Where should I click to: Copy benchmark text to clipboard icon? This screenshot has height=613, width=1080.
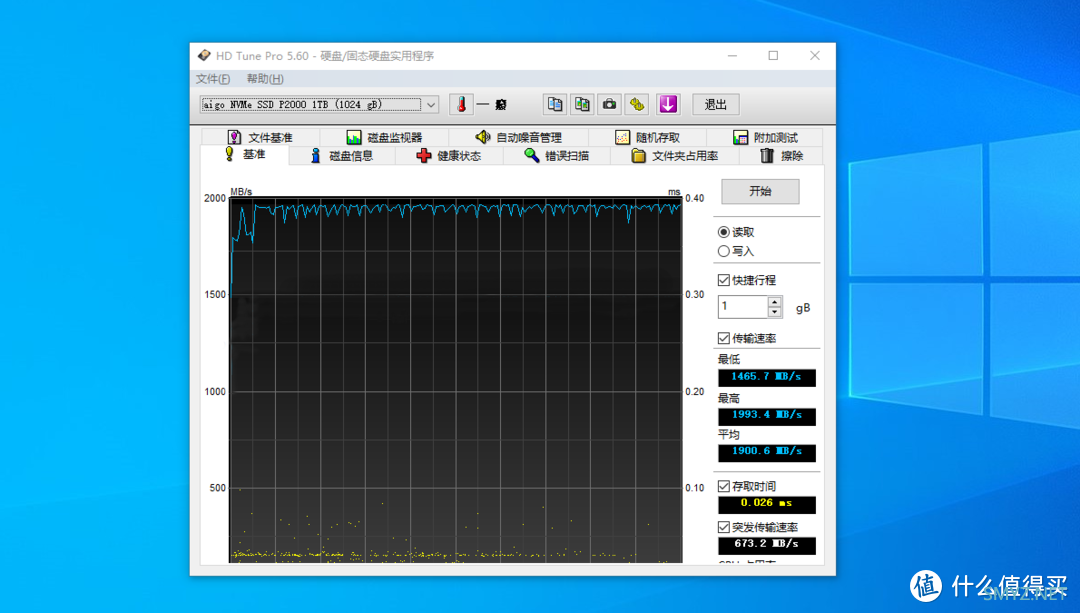coord(554,105)
